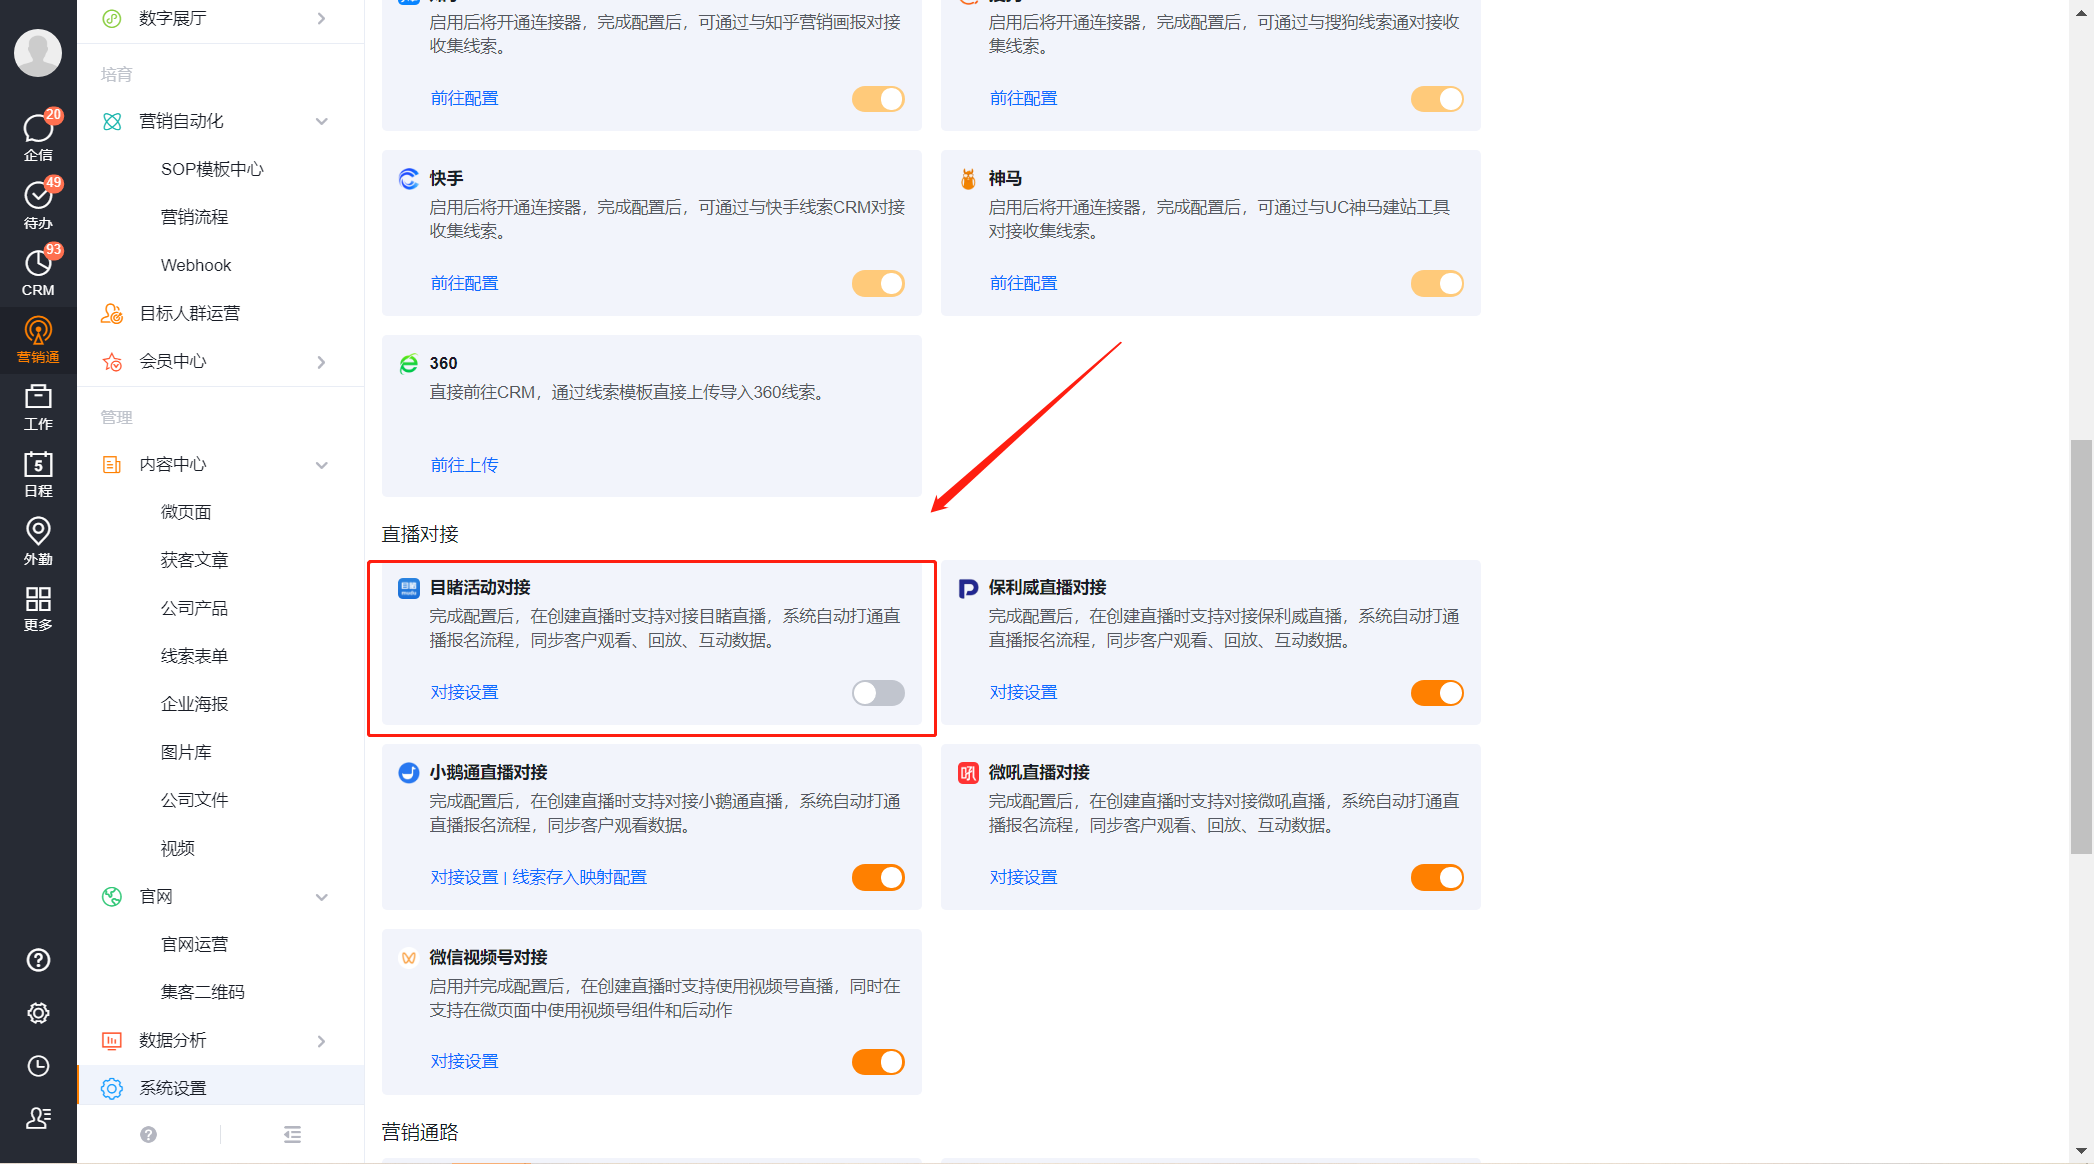The image size is (2094, 1164).
Task: Click 对接设置 in 微信视频号对接 card
Action: 464,1061
